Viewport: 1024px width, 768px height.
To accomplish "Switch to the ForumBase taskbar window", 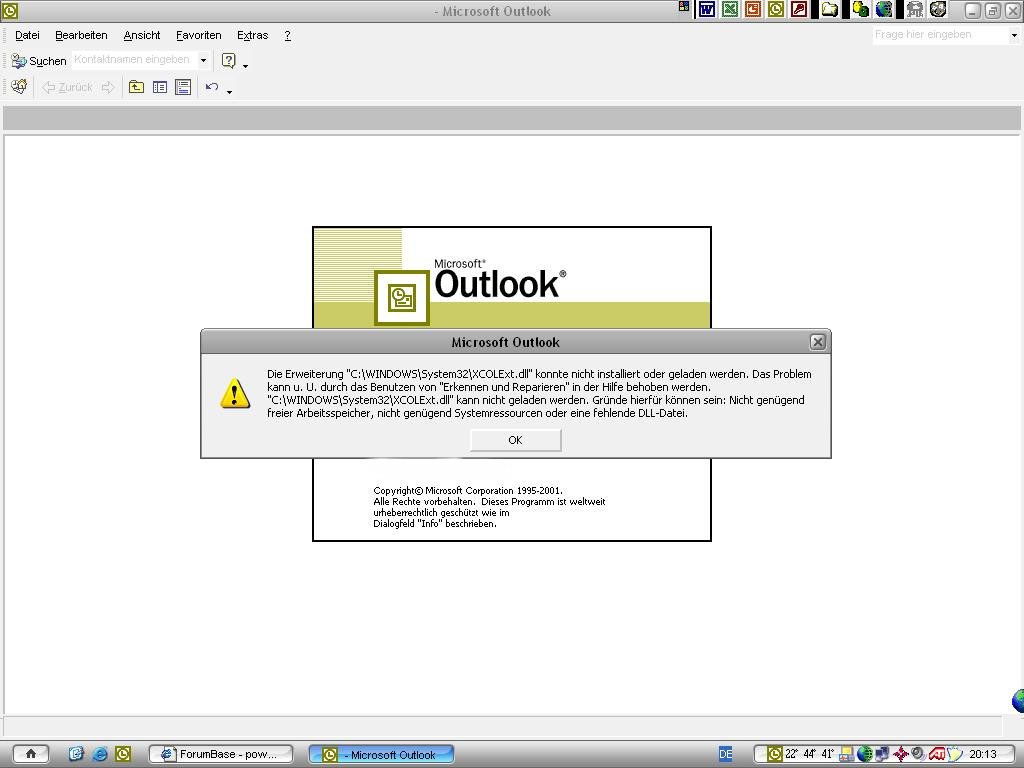I will pos(221,754).
